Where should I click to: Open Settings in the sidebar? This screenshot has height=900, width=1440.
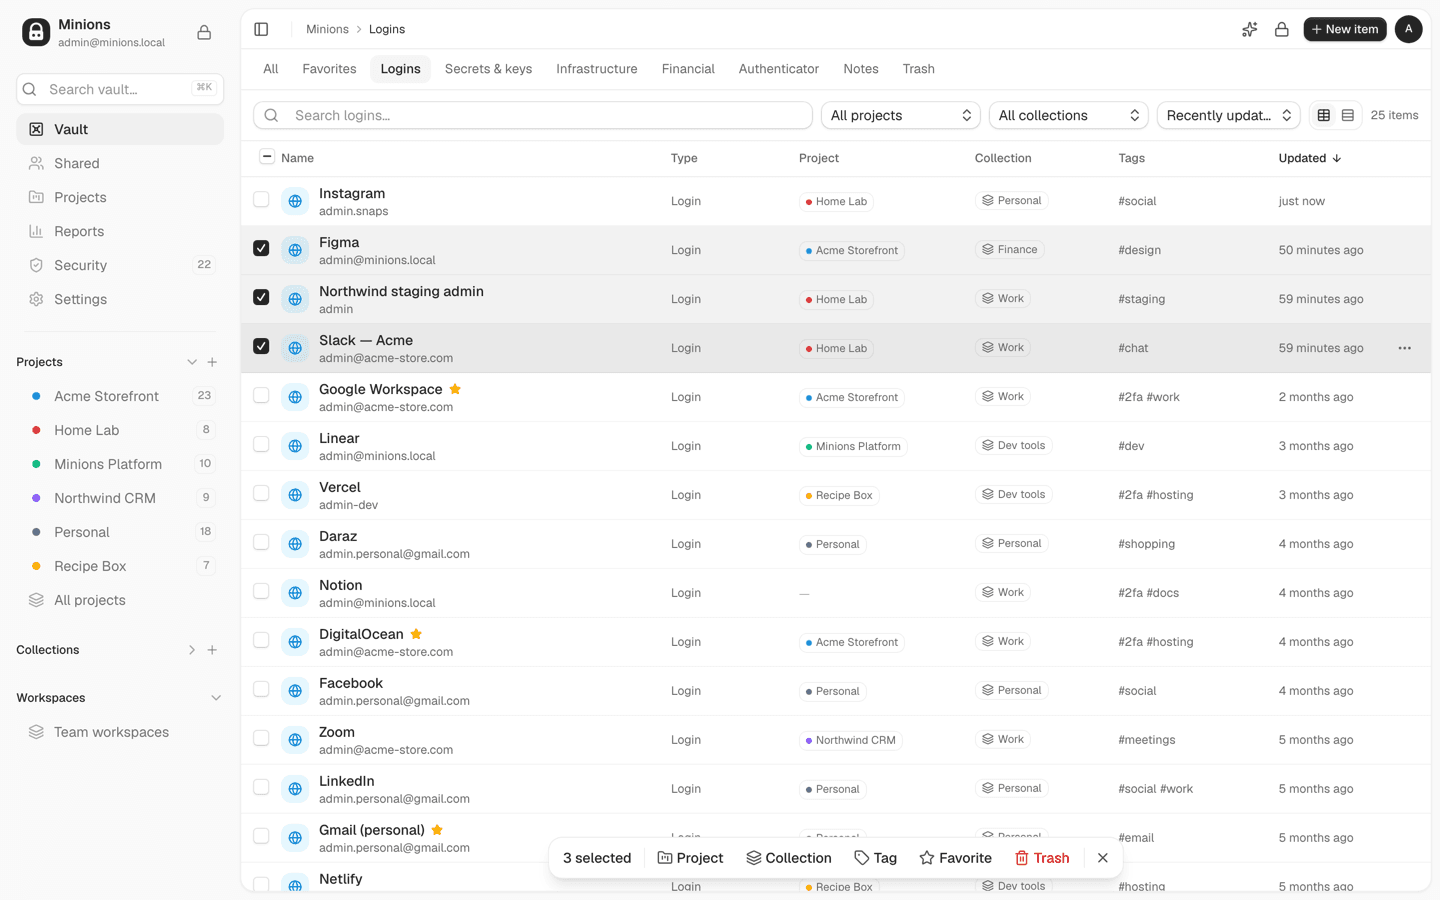120,299
